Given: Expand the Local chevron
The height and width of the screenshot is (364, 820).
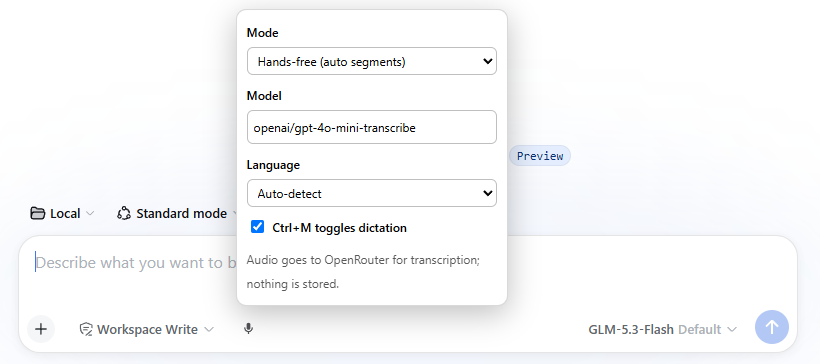Looking at the screenshot, I should 90,213.
